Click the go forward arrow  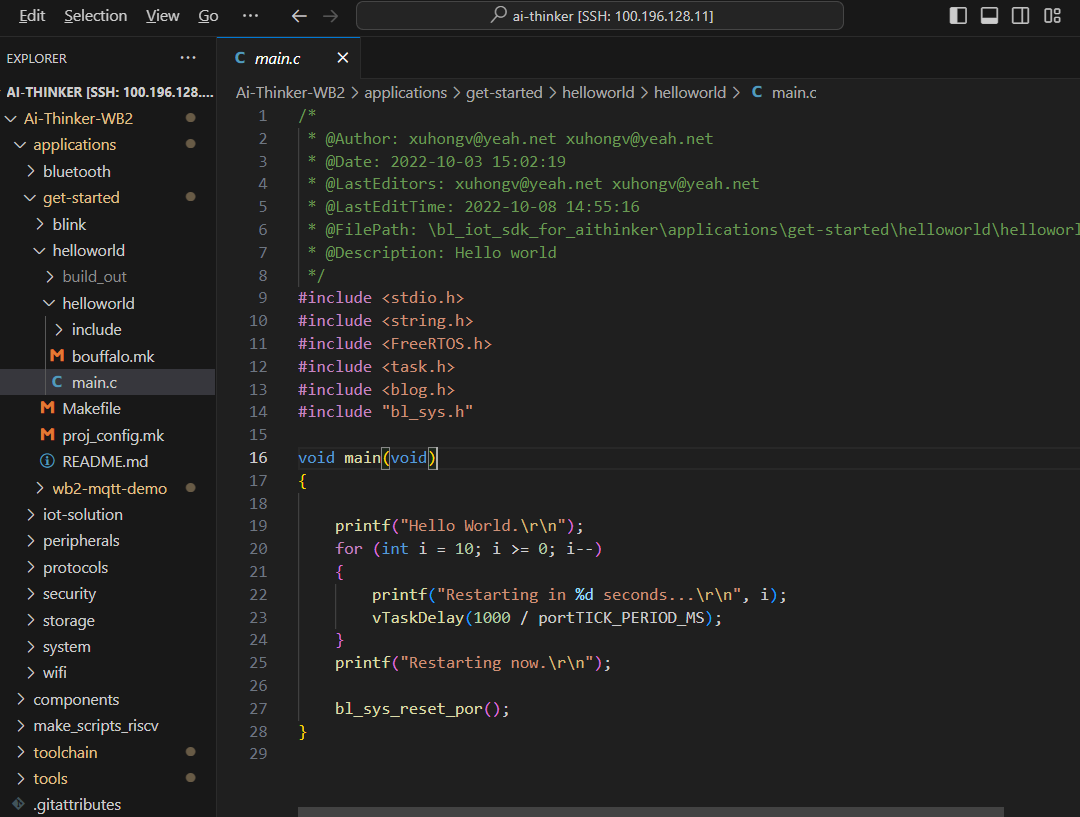[x=330, y=16]
